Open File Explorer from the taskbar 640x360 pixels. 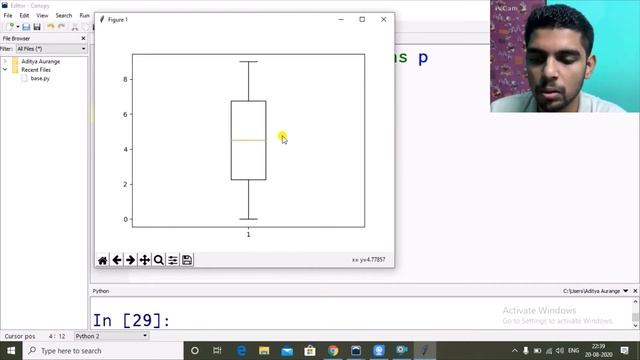tap(264, 351)
